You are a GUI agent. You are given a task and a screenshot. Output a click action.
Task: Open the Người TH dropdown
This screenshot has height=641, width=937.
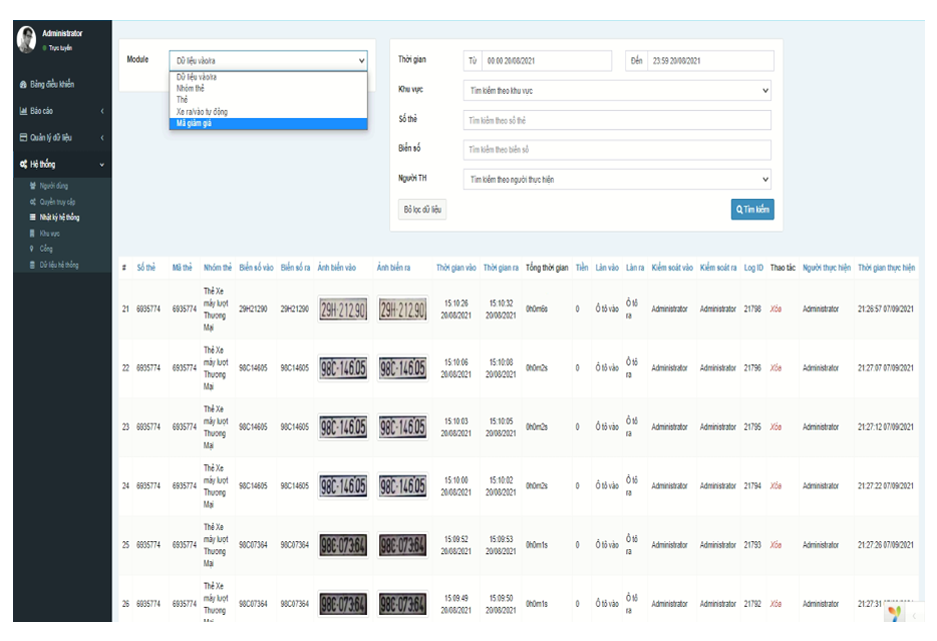point(619,180)
